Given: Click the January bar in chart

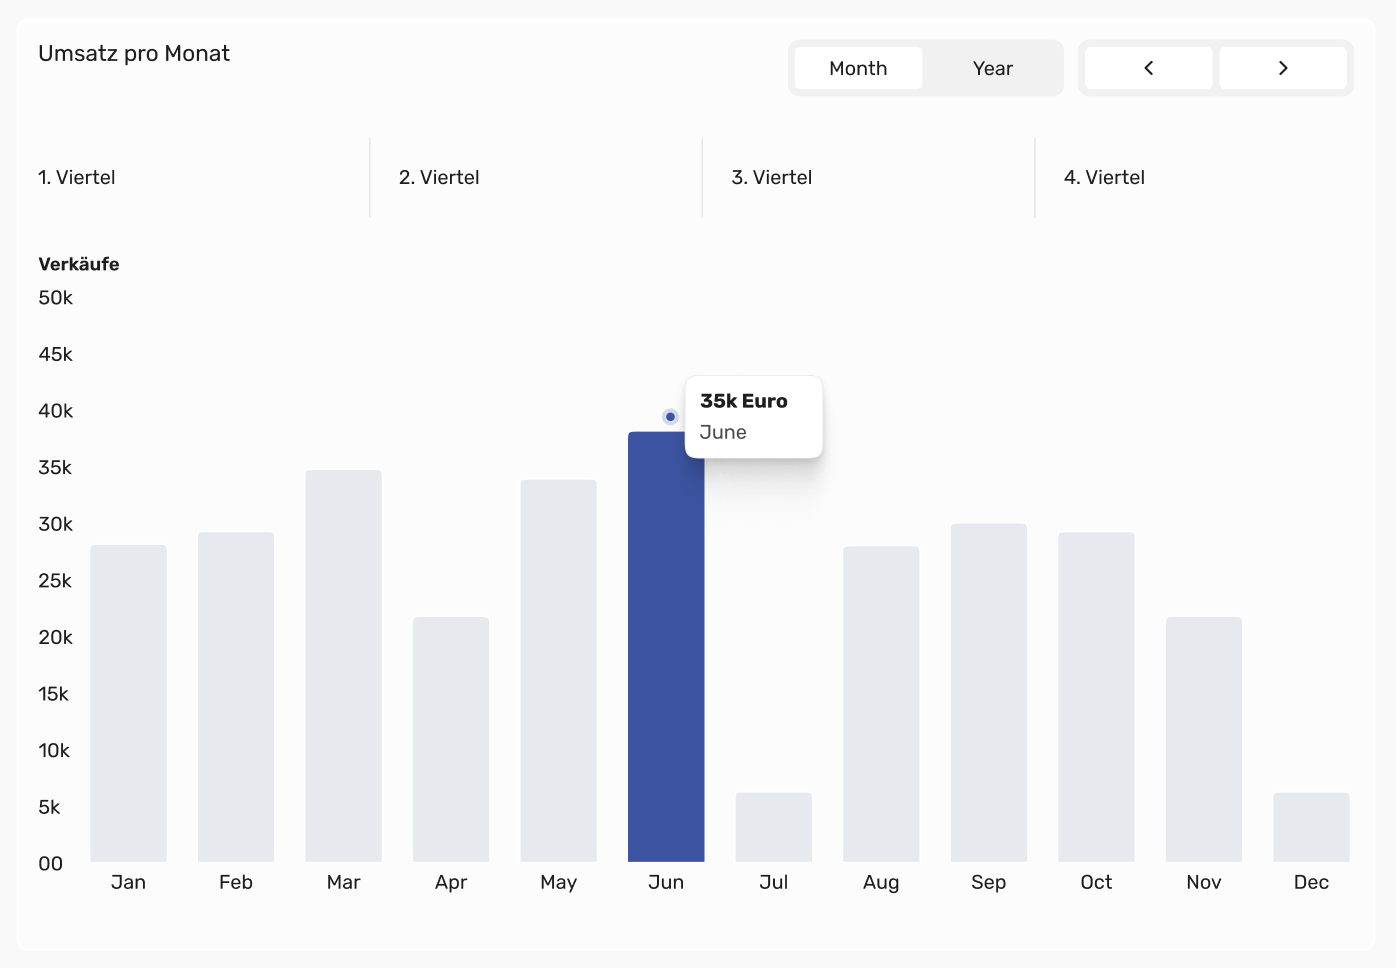Looking at the screenshot, I should point(128,703).
